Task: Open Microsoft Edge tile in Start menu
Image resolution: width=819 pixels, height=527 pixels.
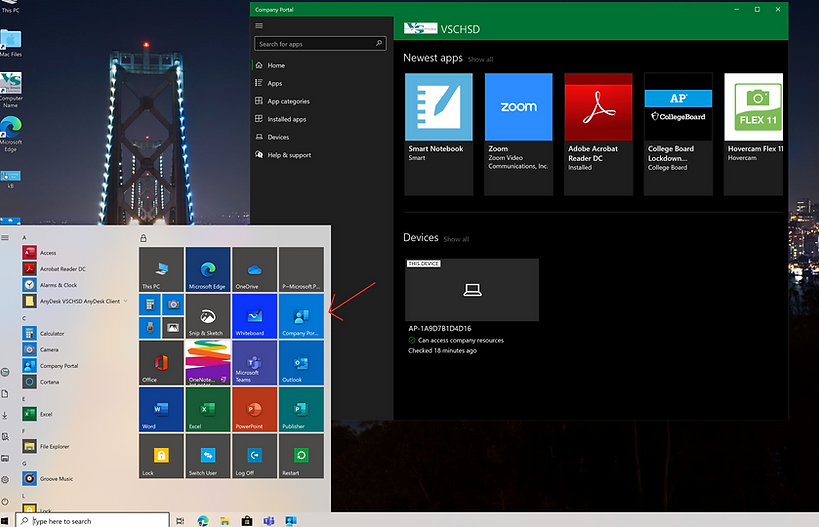Action: tap(208, 270)
